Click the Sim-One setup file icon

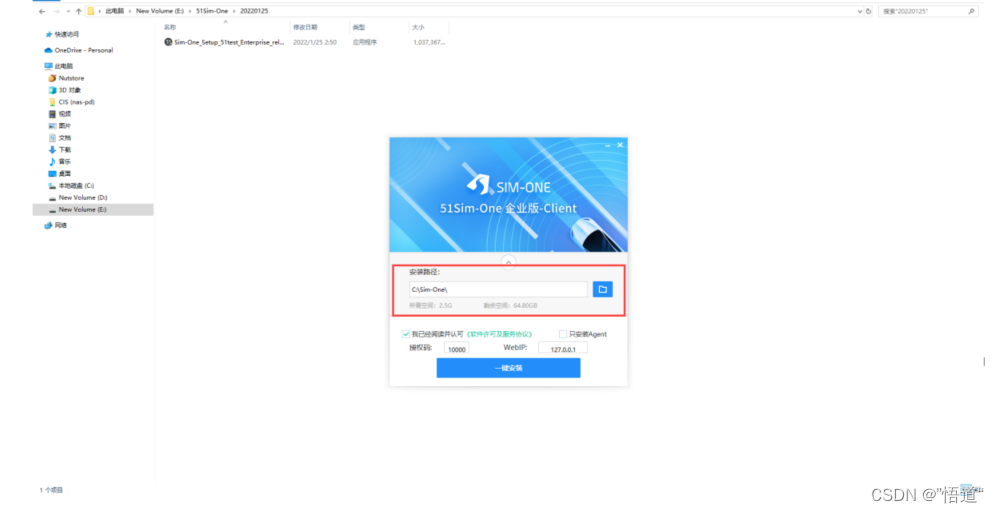(x=168, y=42)
